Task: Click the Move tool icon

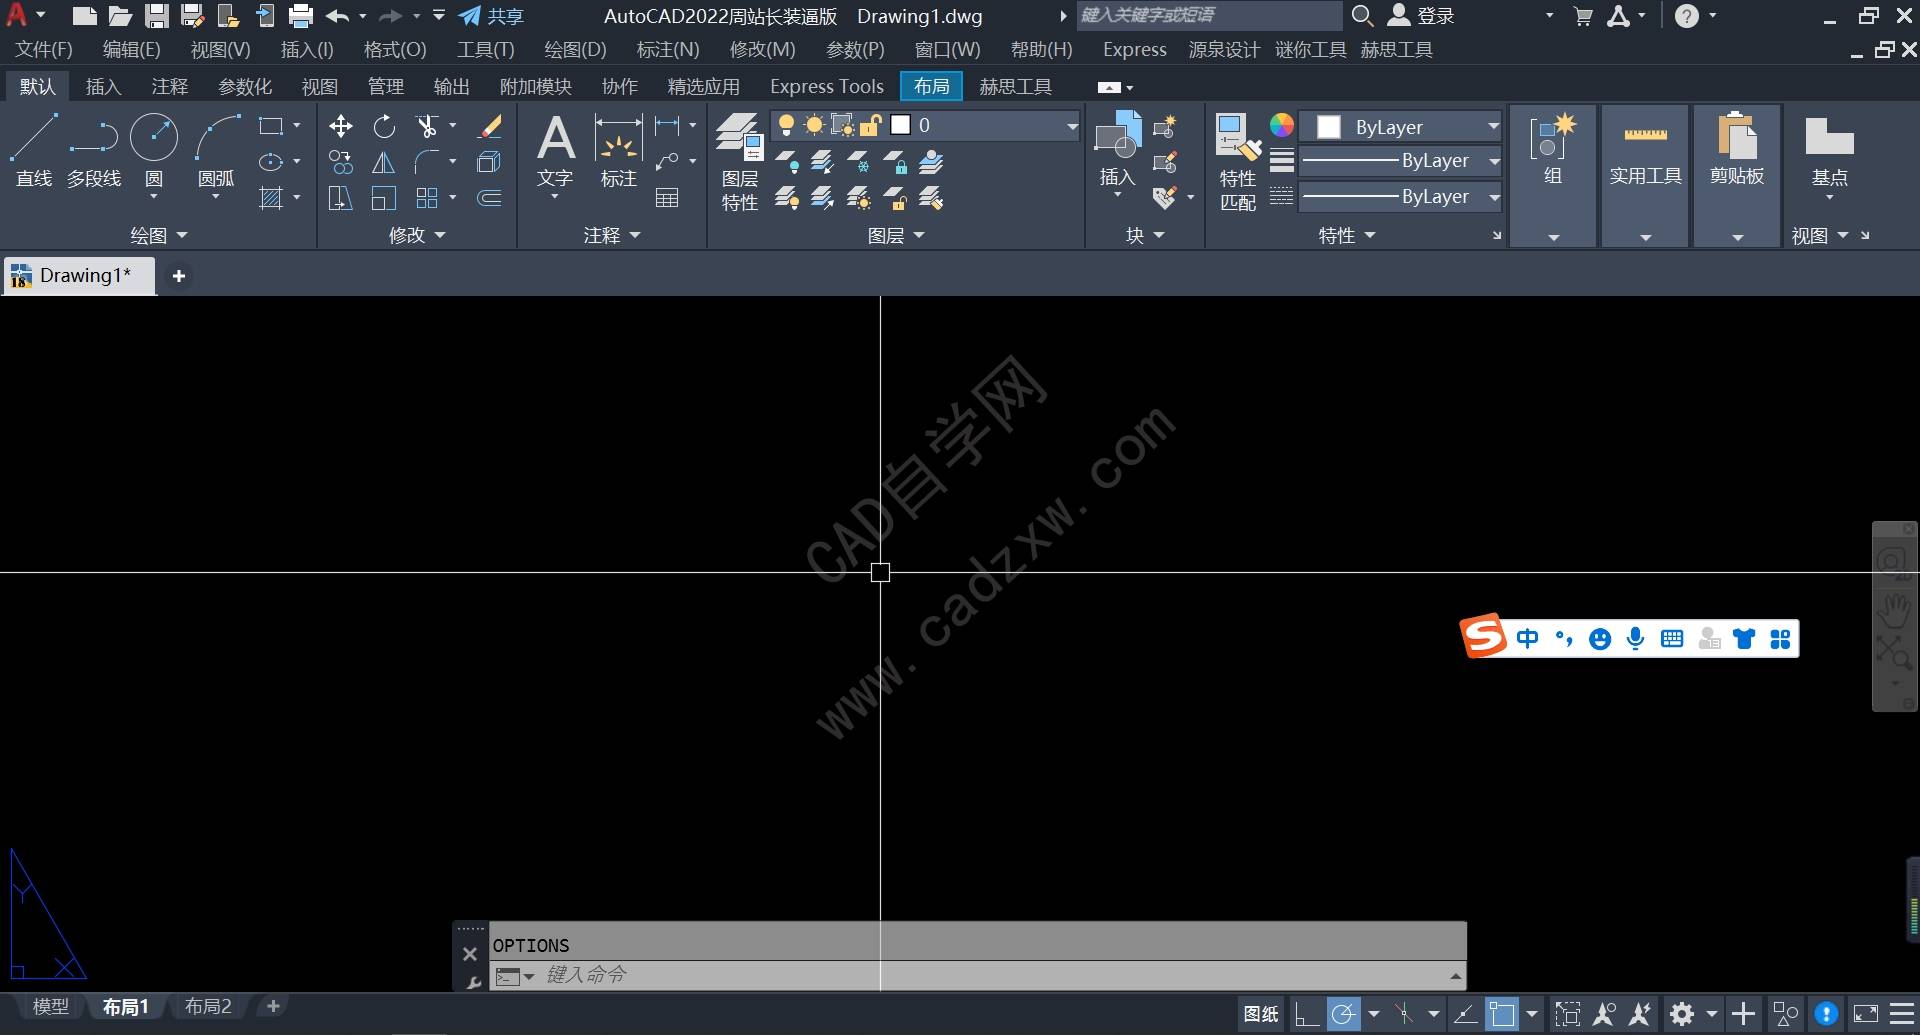Action: coord(340,126)
